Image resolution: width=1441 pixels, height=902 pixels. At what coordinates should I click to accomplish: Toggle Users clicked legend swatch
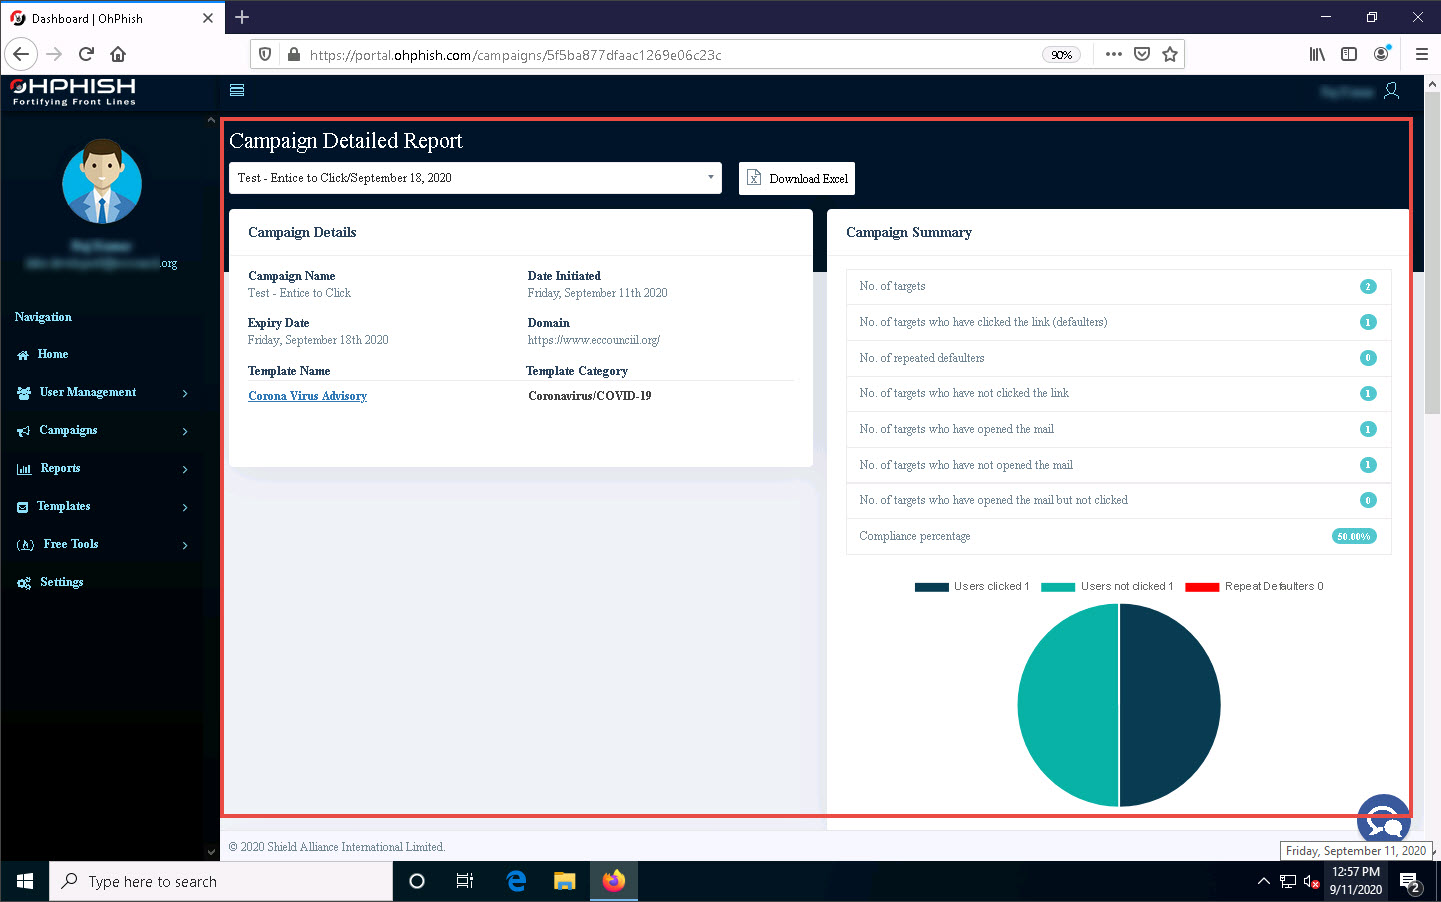pos(931,587)
